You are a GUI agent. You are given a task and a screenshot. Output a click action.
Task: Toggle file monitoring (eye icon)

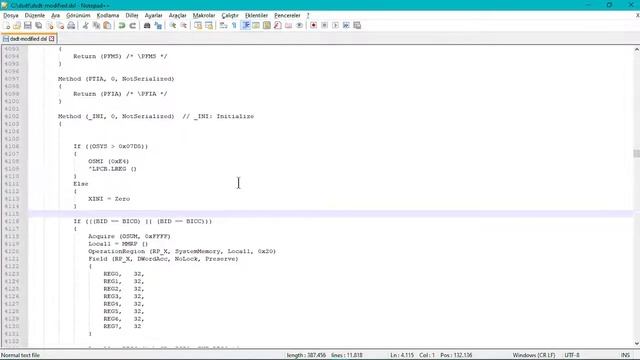(299, 25)
